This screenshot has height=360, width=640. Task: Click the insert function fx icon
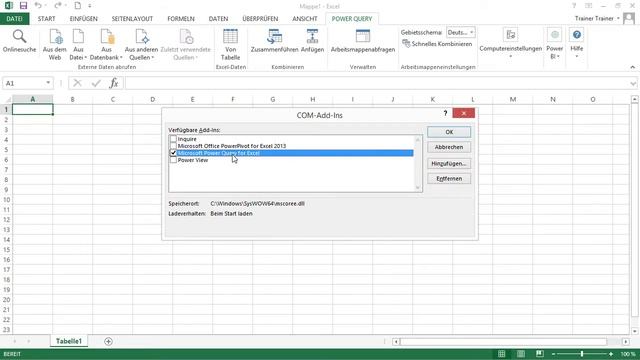coord(114,83)
